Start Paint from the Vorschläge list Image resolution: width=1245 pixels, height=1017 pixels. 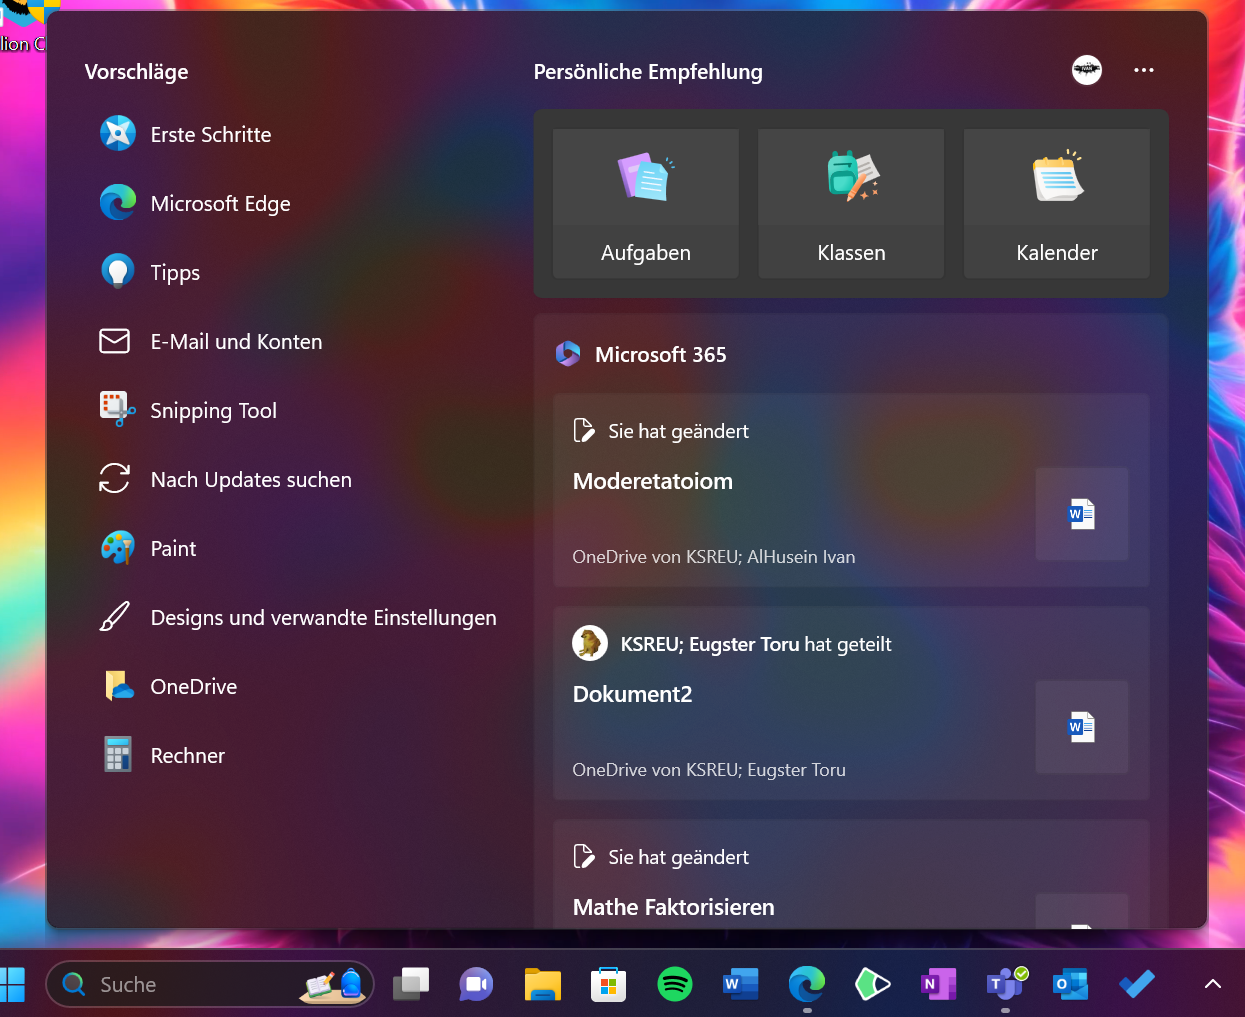173,548
